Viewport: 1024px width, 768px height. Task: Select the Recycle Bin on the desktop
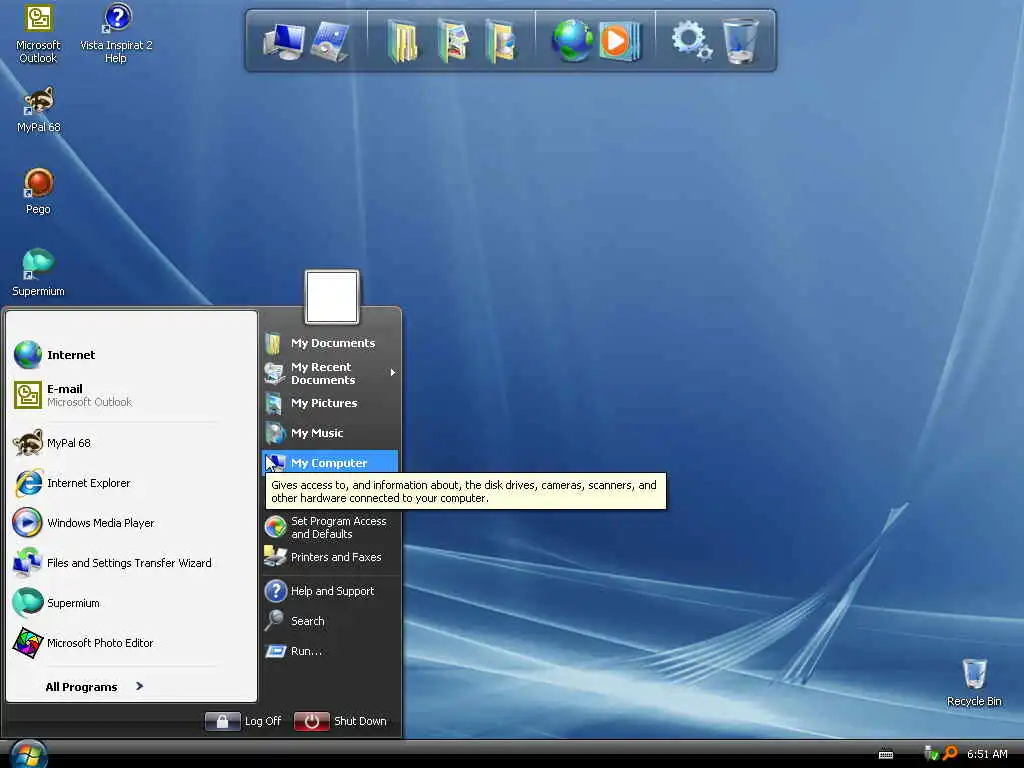(974, 683)
